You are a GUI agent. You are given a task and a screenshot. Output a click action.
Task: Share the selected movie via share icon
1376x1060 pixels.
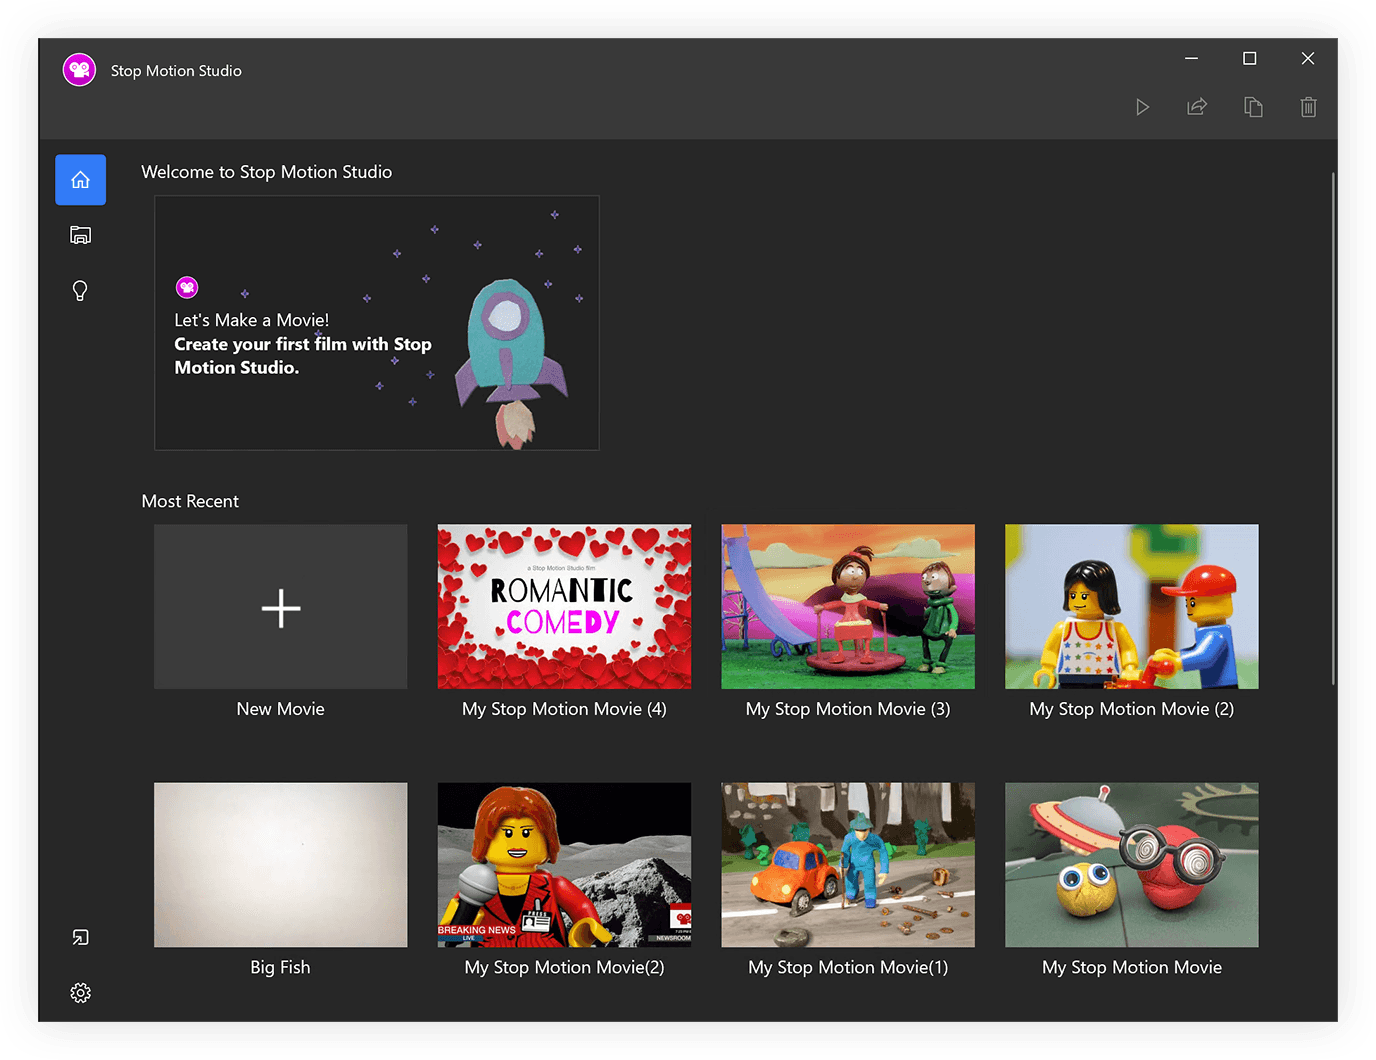(x=1197, y=107)
